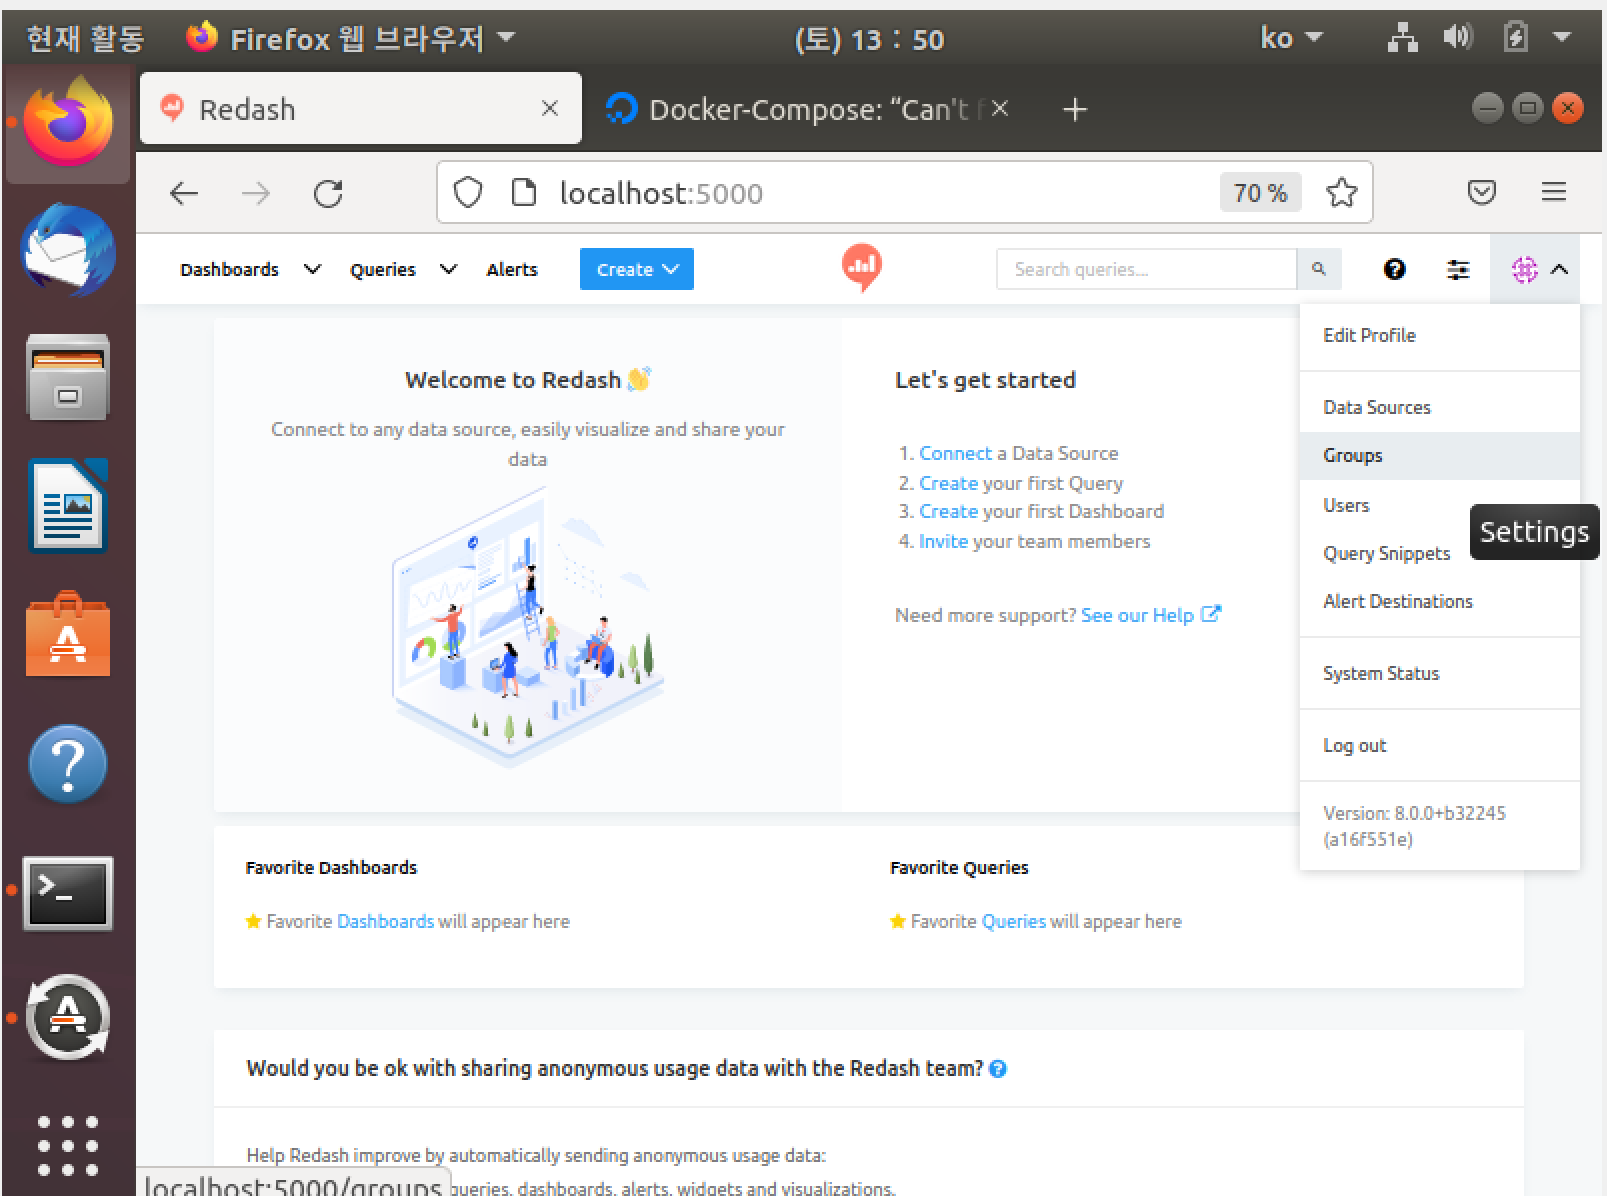Reload the page with the refresh icon
The image size is (1607, 1196).
pos(328,193)
